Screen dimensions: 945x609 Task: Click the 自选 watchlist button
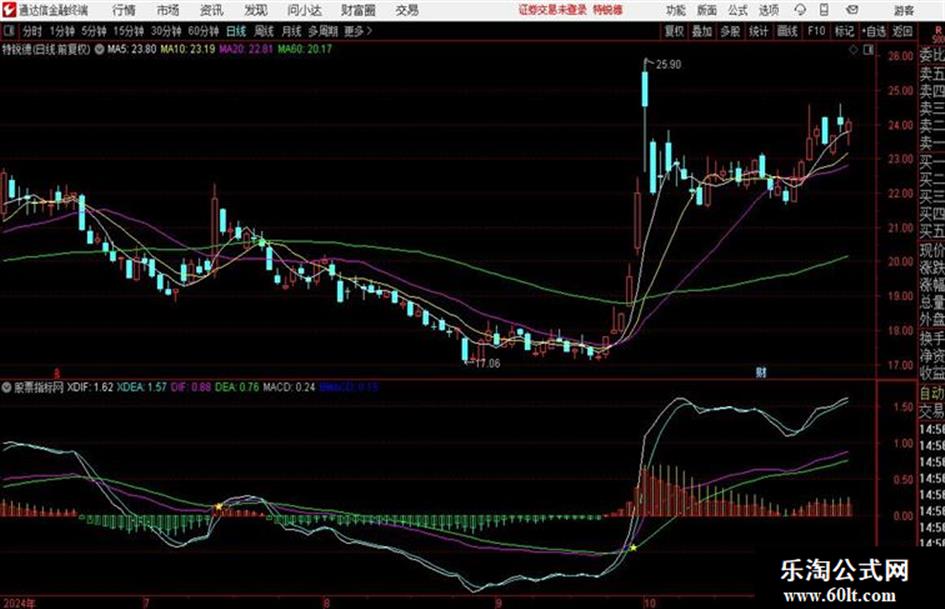click(x=874, y=31)
